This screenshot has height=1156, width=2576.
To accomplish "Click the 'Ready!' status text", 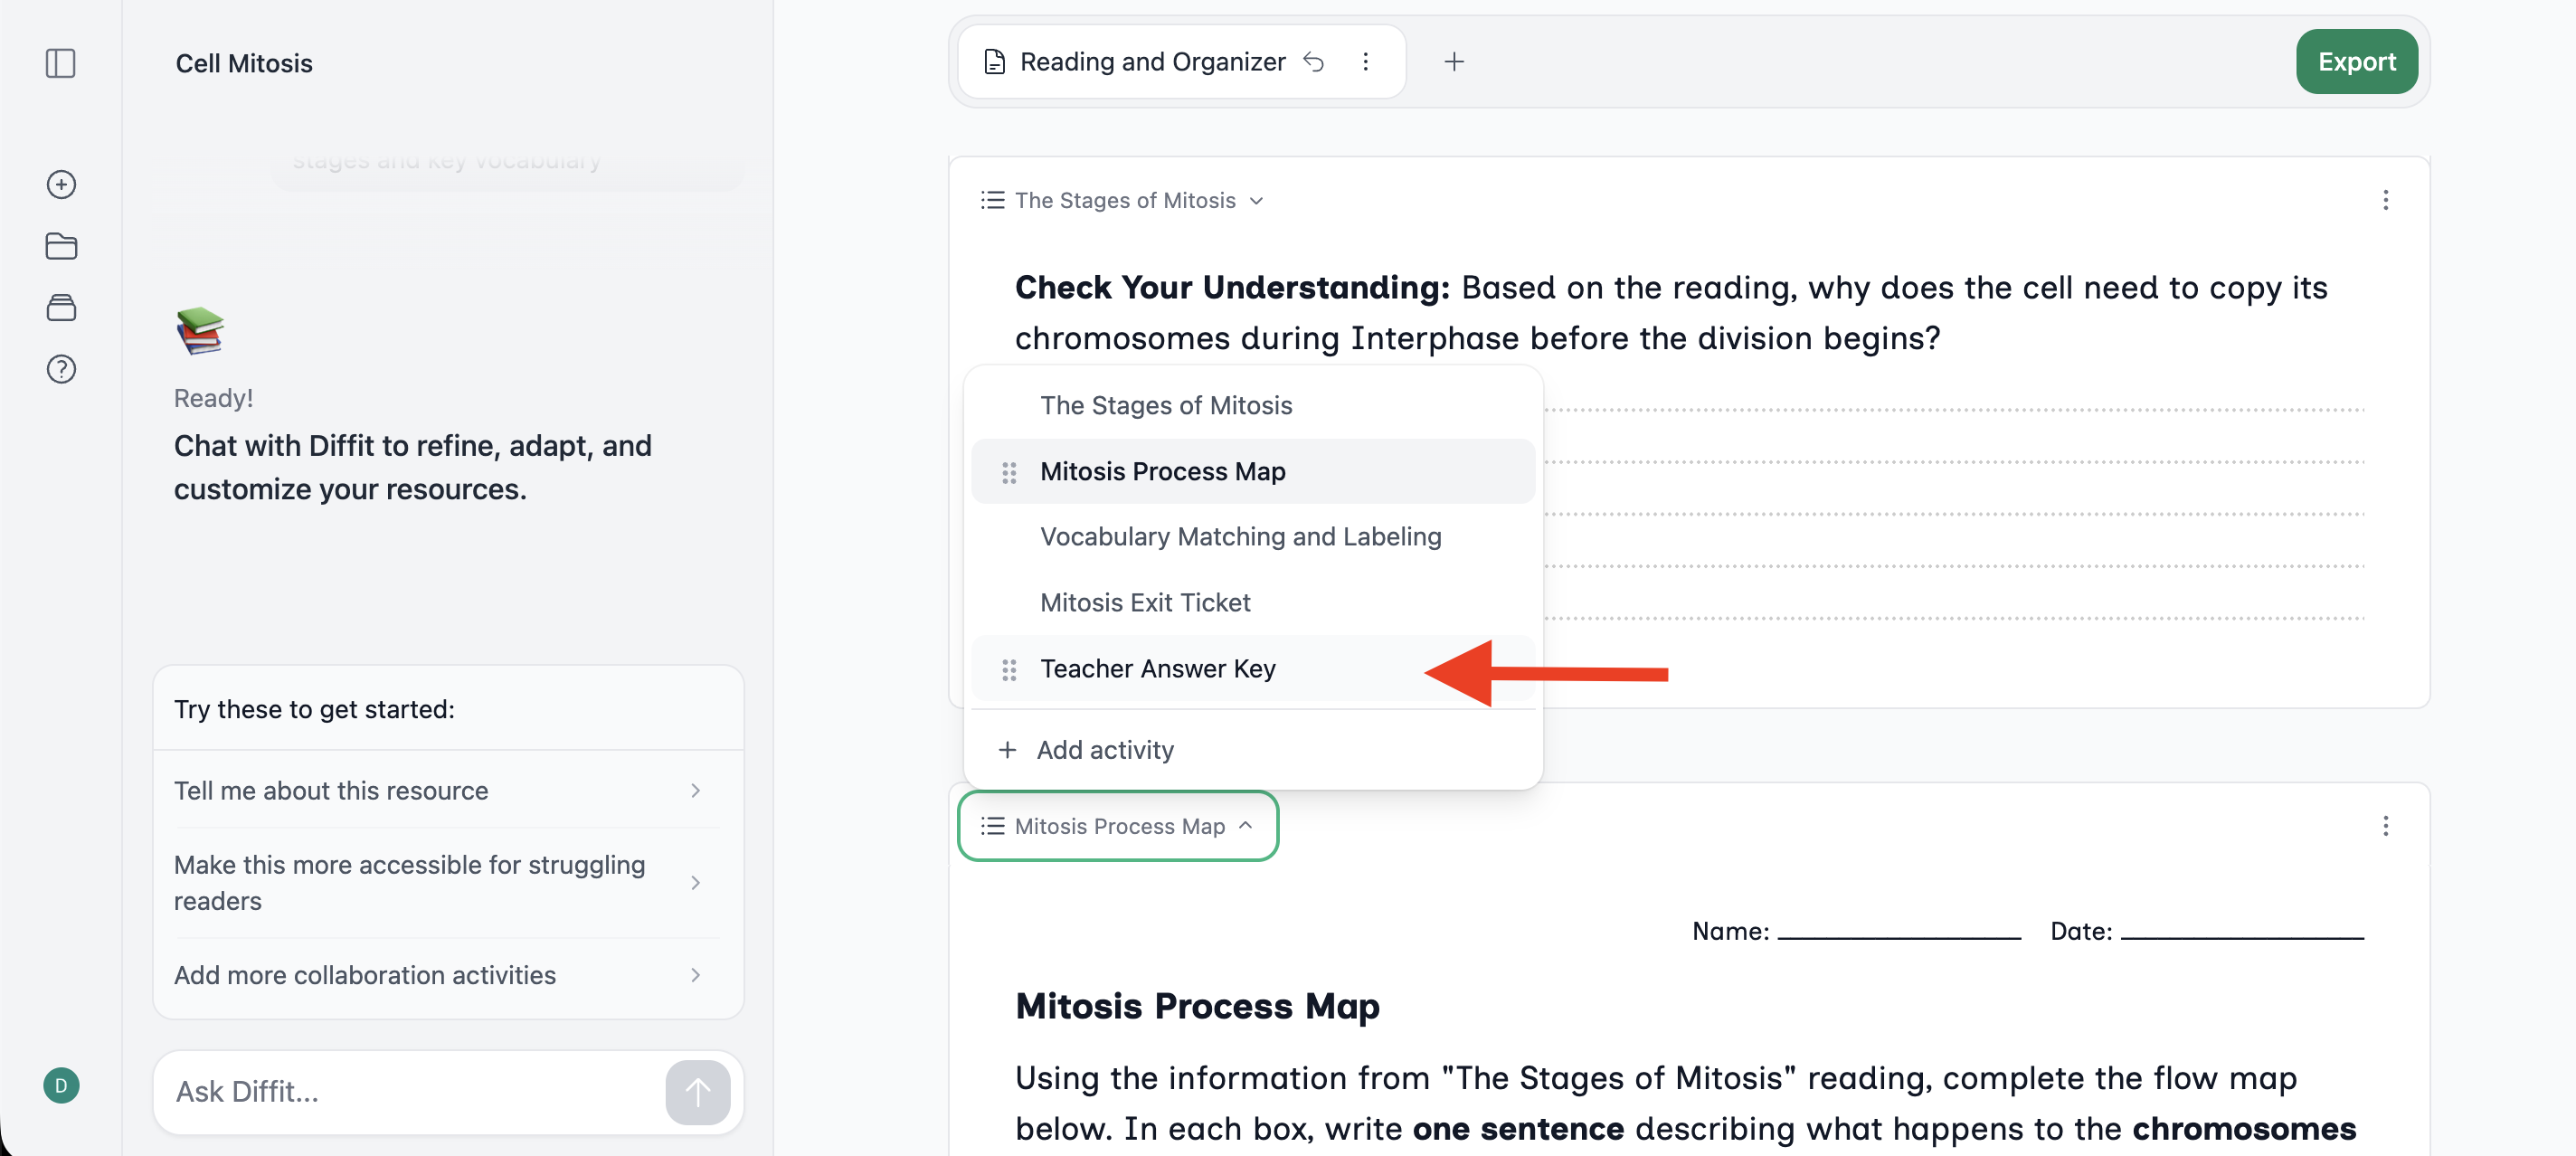I will tap(213, 398).
